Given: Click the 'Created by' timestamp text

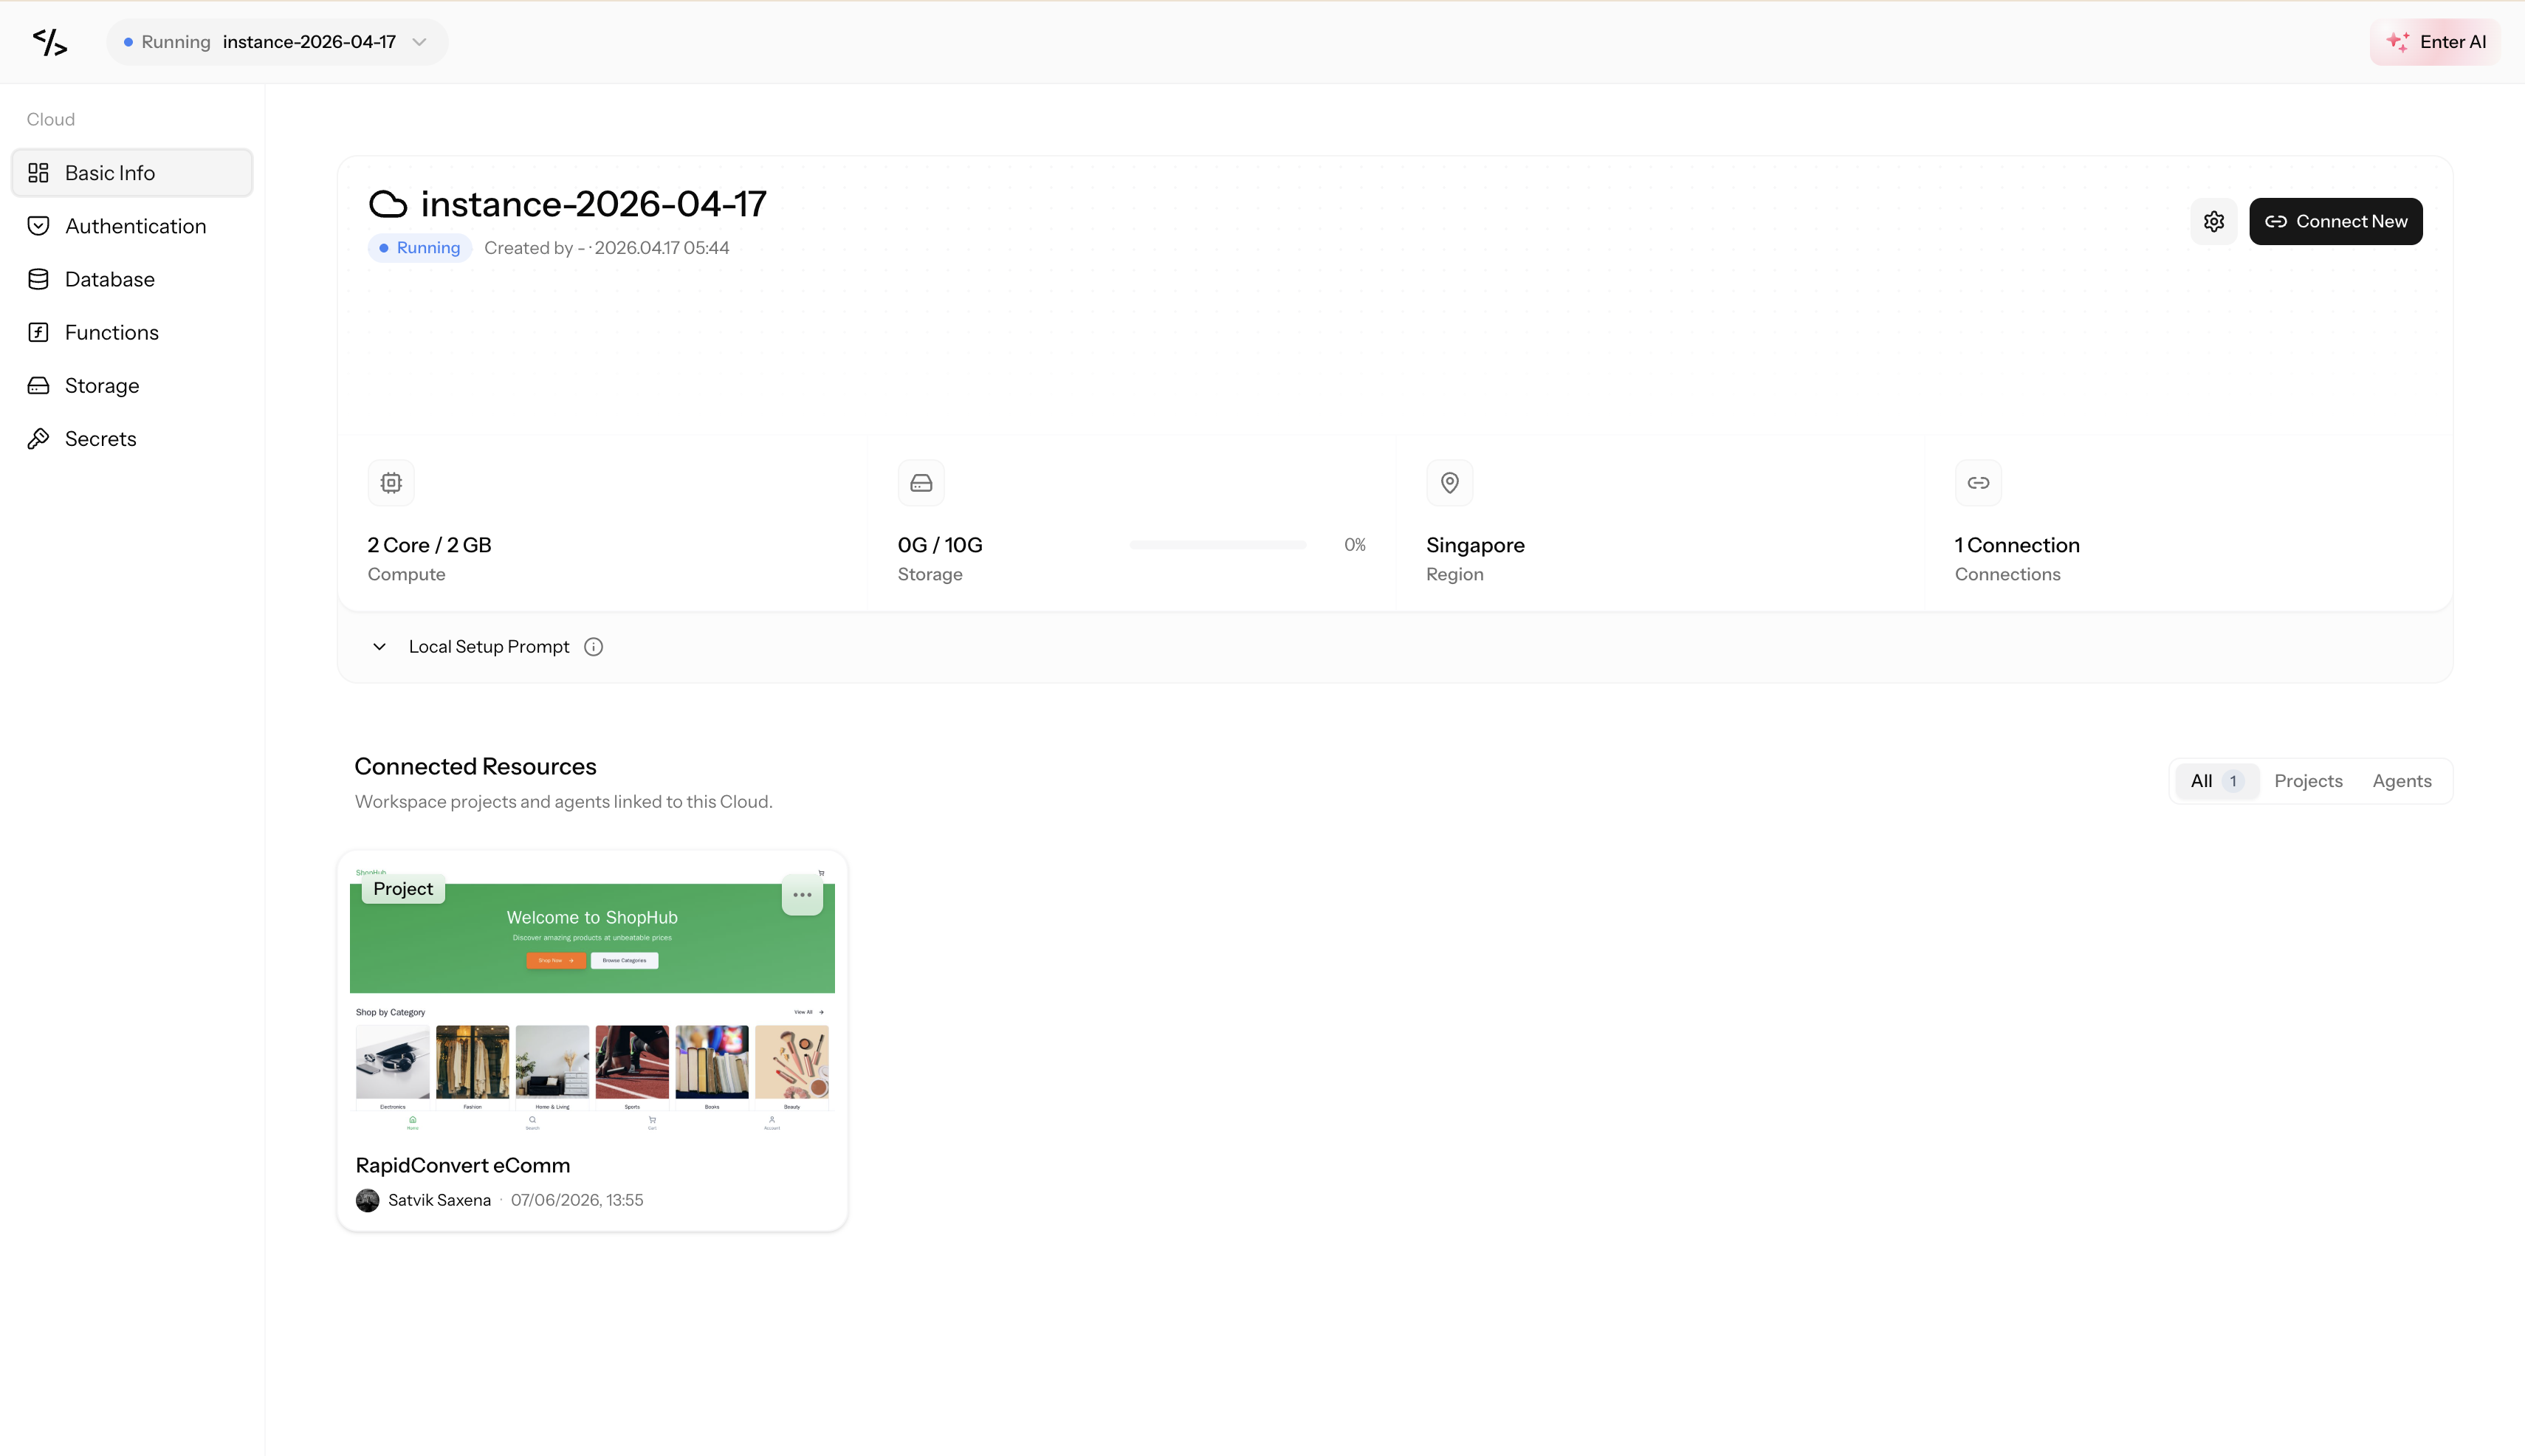Looking at the screenshot, I should tap(607, 248).
